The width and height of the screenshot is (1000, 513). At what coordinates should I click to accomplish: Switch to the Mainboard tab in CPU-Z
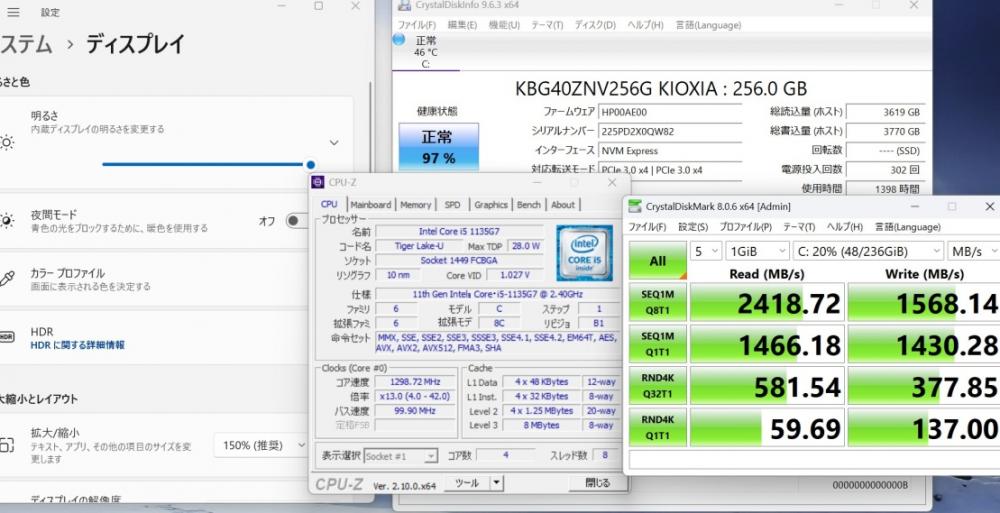(x=371, y=205)
